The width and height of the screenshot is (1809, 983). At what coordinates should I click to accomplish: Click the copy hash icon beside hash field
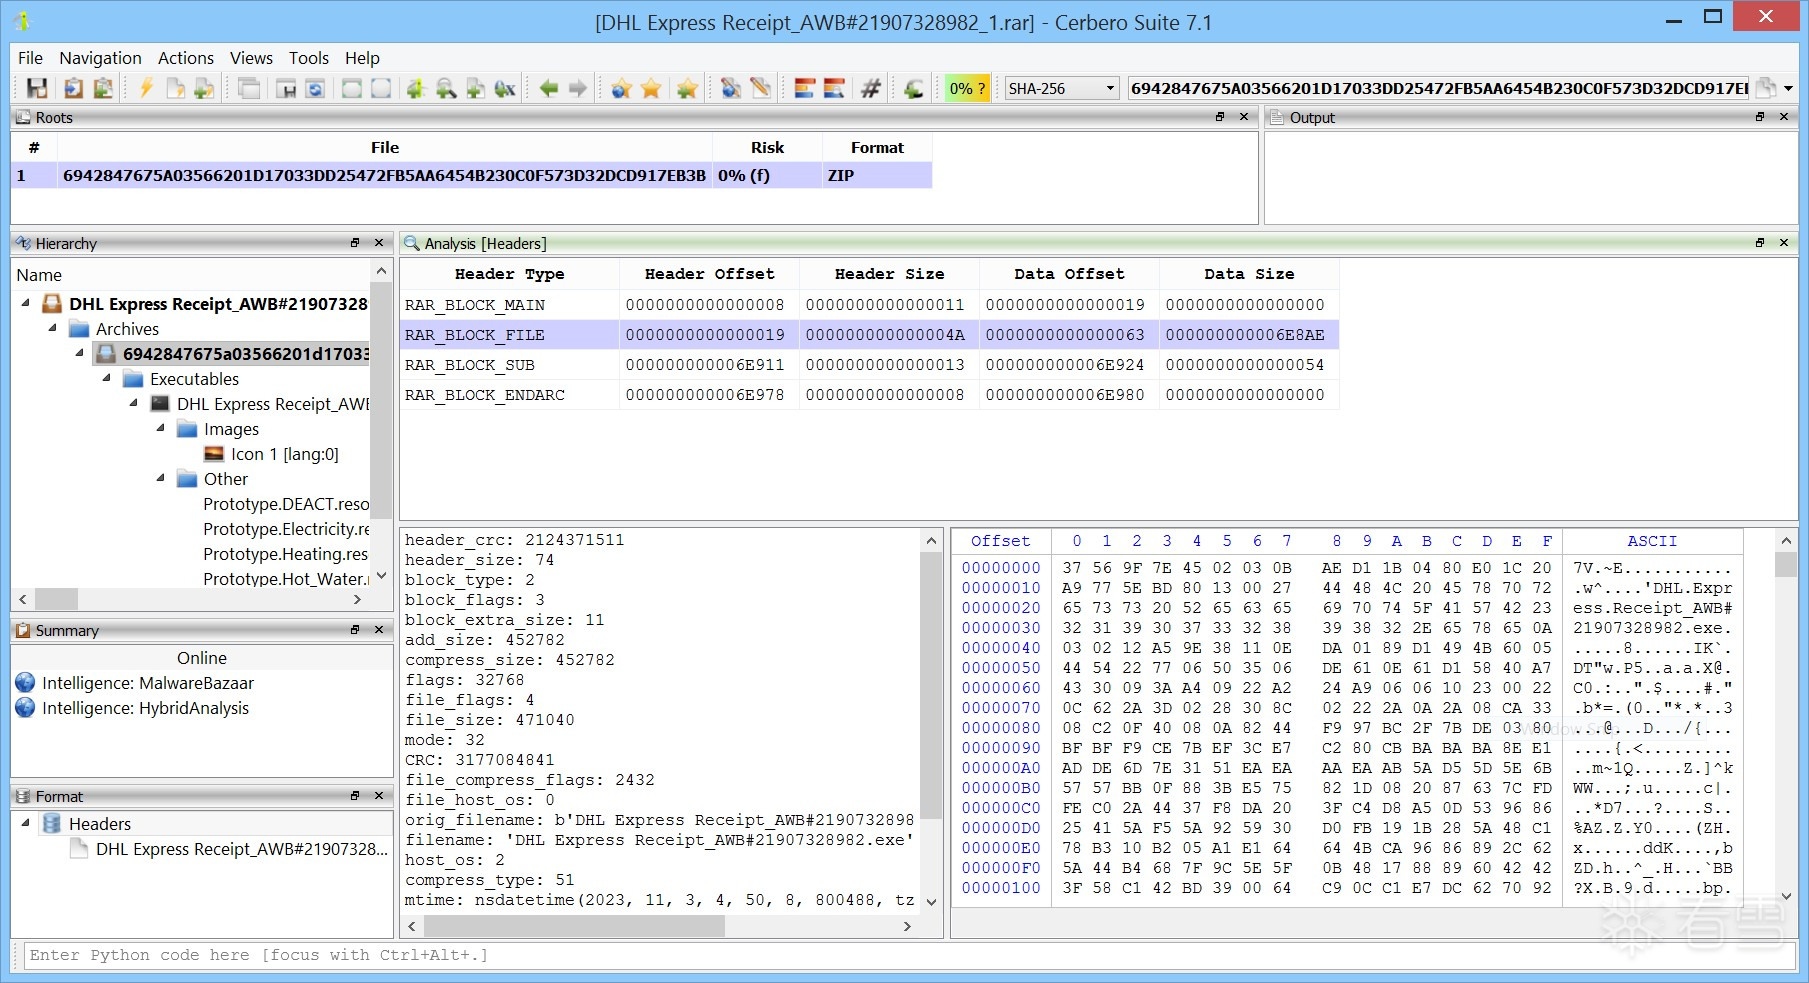[x=1766, y=89]
